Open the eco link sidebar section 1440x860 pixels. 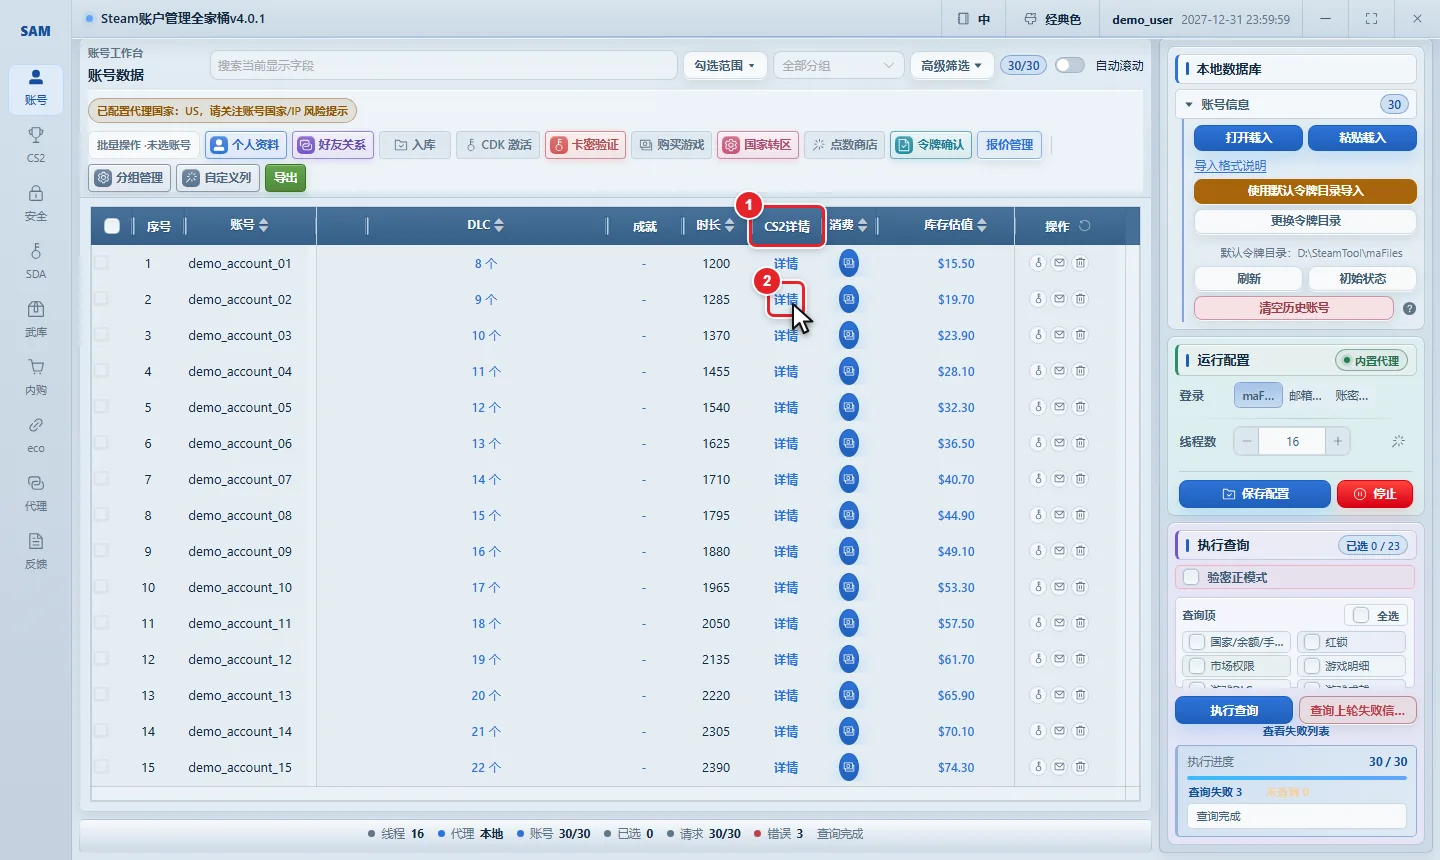click(x=36, y=434)
